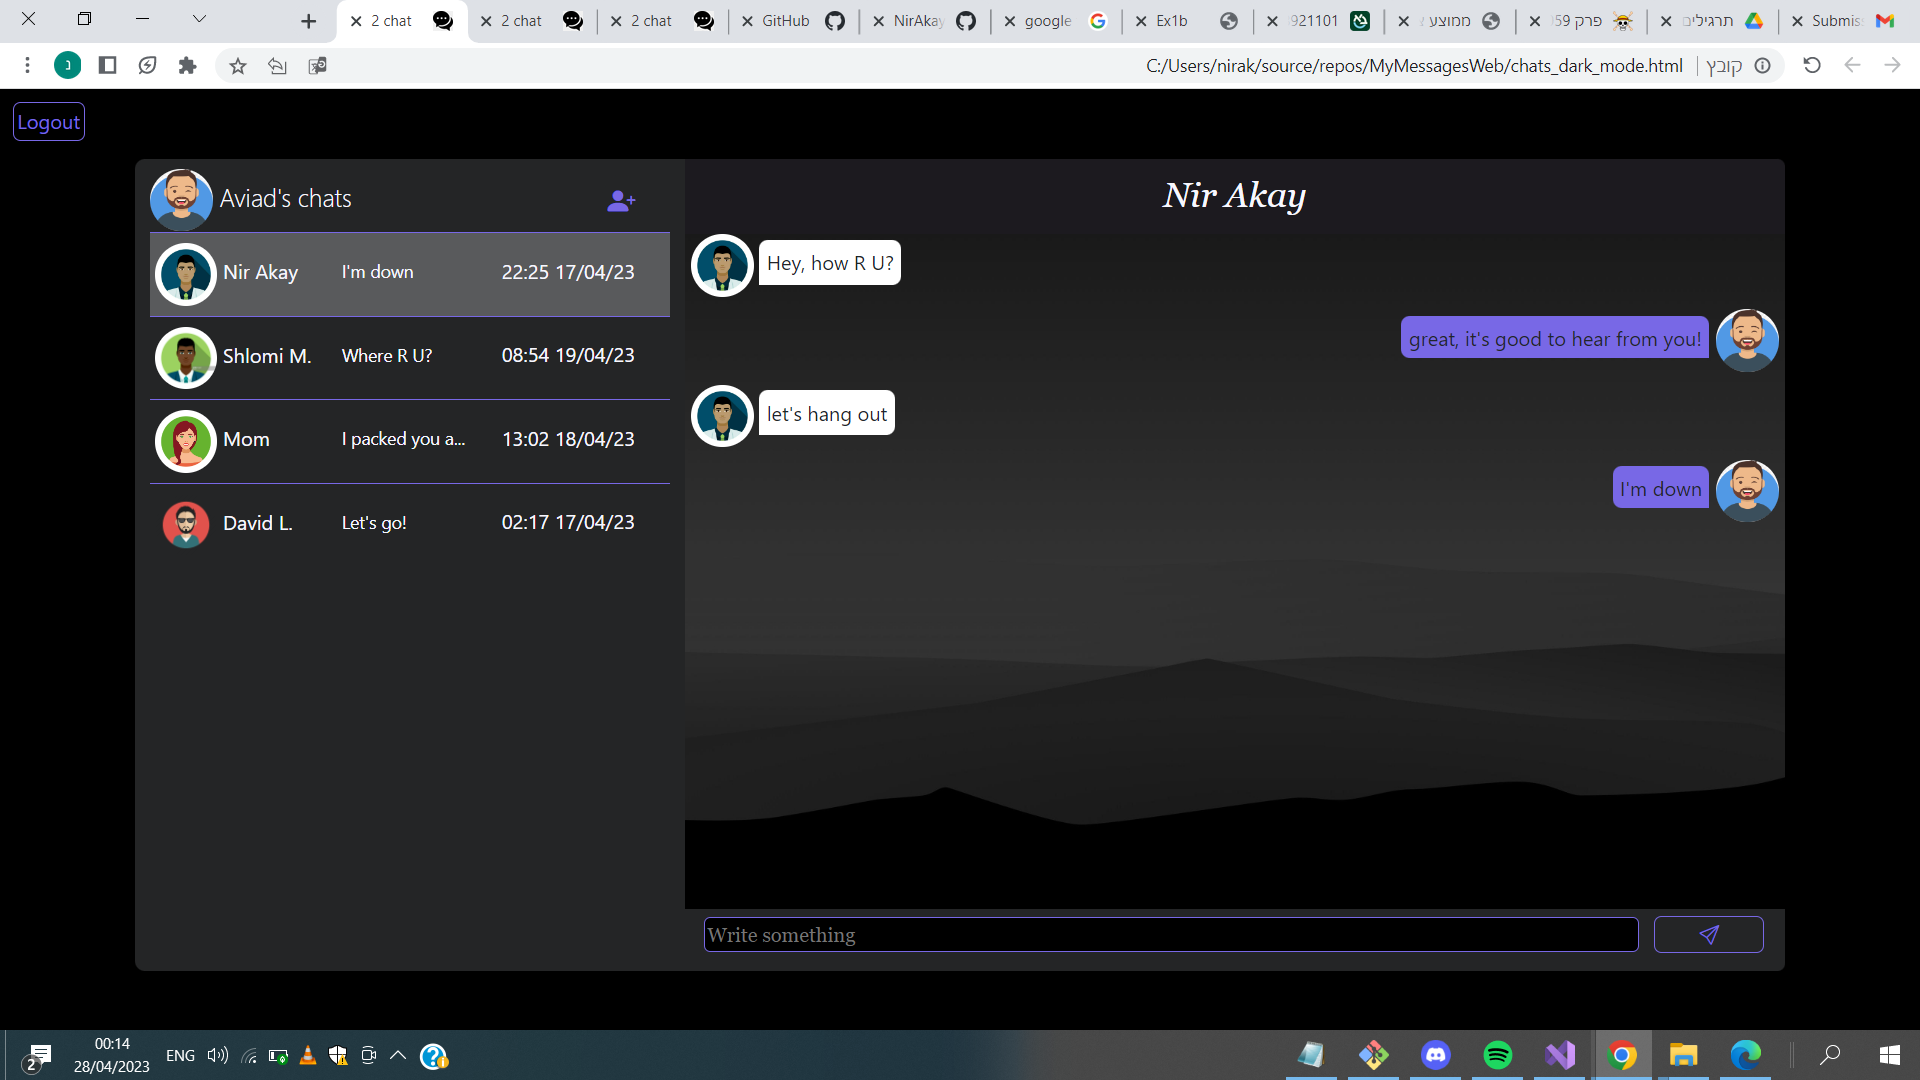Click the add new contact icon

coord(621,201)
